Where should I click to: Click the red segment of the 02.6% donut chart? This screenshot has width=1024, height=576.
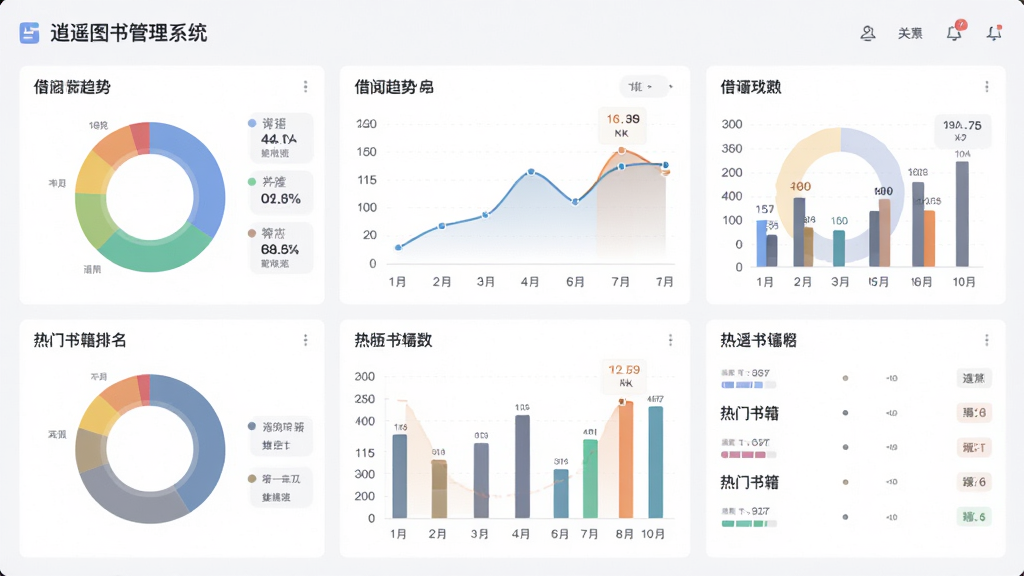[x=140, y=137]
